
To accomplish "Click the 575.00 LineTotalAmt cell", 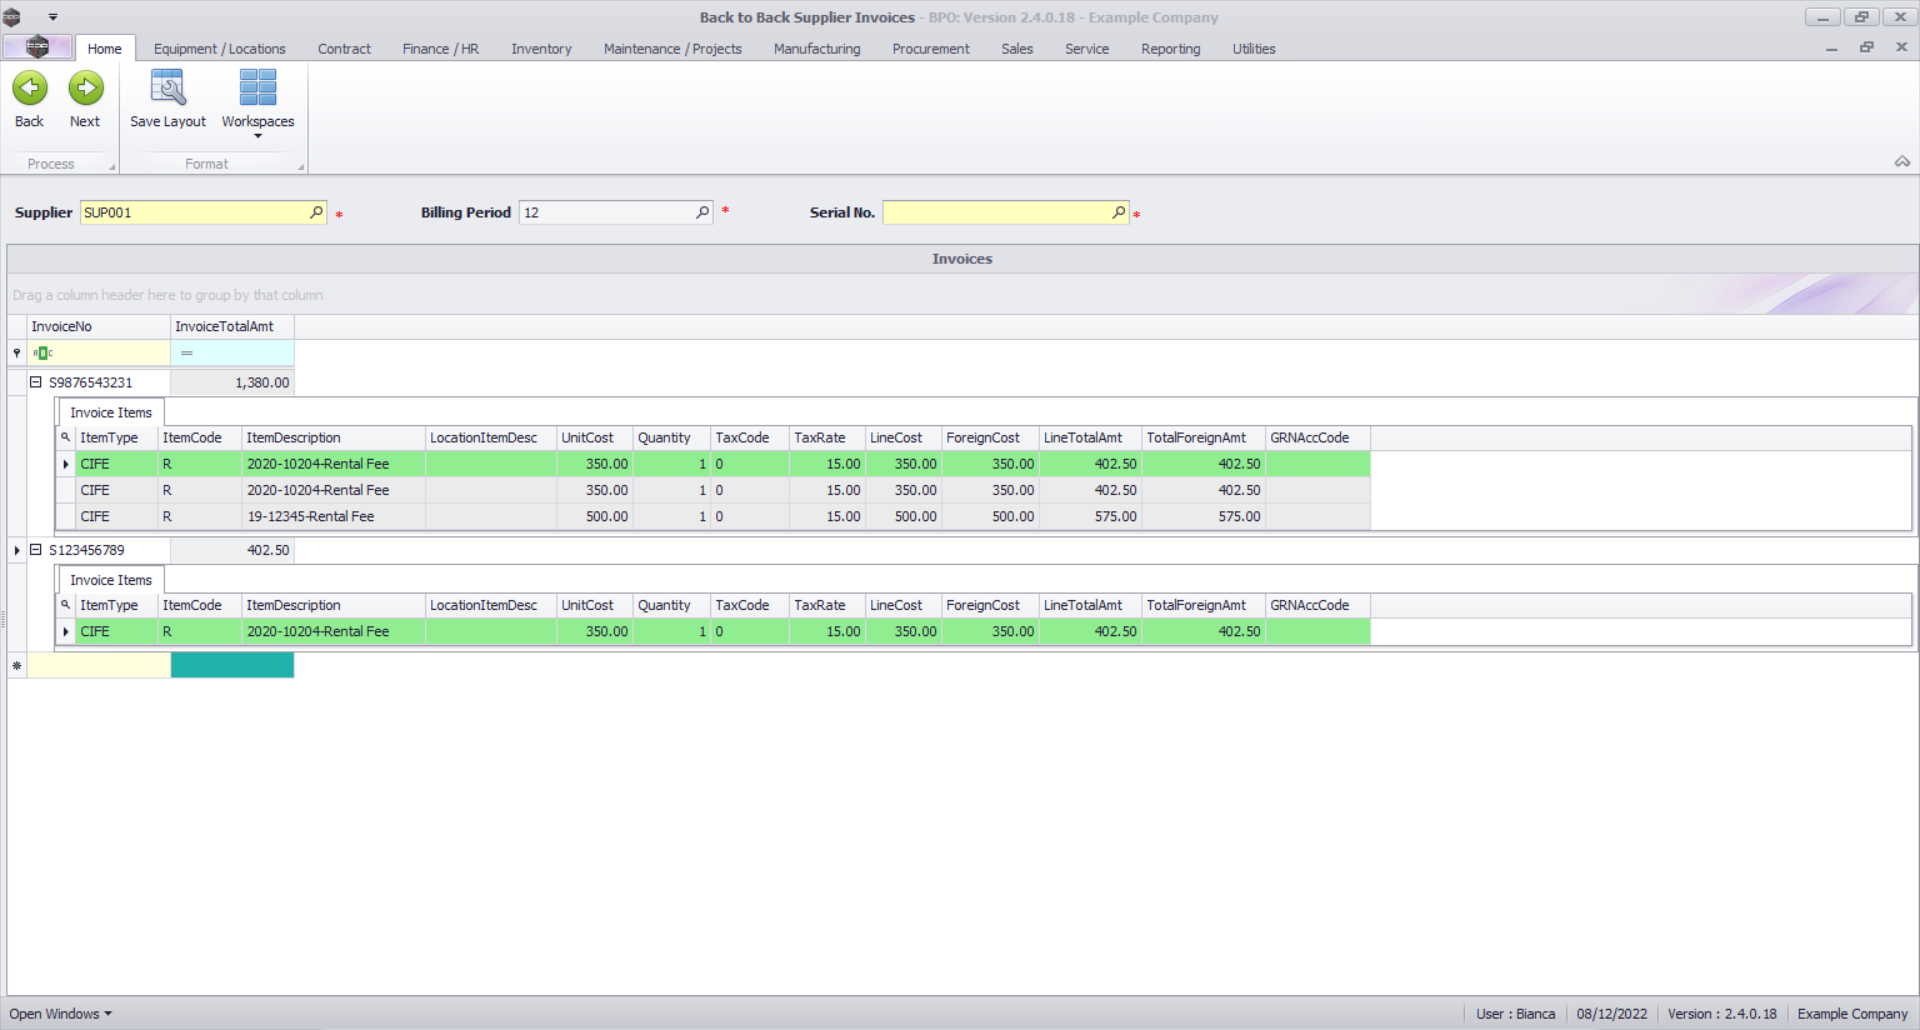I will 1090,516.
